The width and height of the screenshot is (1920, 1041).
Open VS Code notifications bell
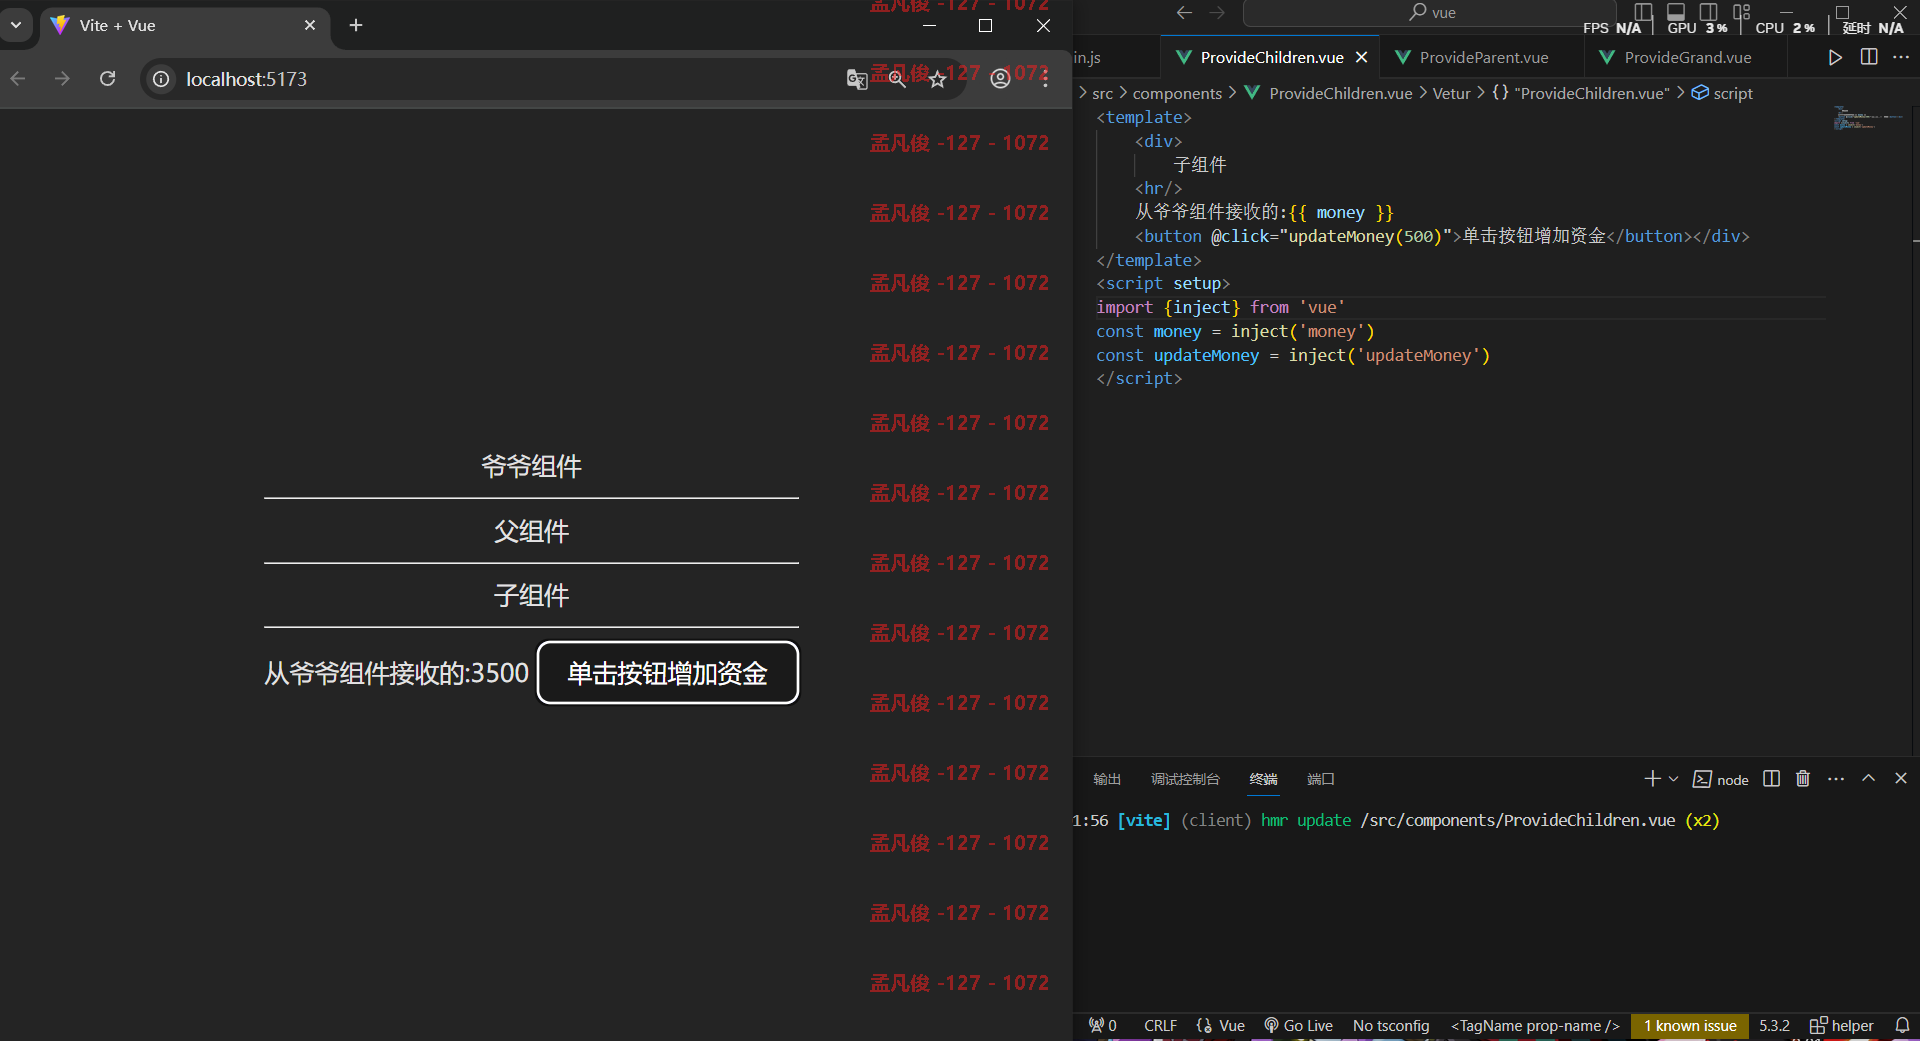pyautogui.click(x=1902, y=1025)
